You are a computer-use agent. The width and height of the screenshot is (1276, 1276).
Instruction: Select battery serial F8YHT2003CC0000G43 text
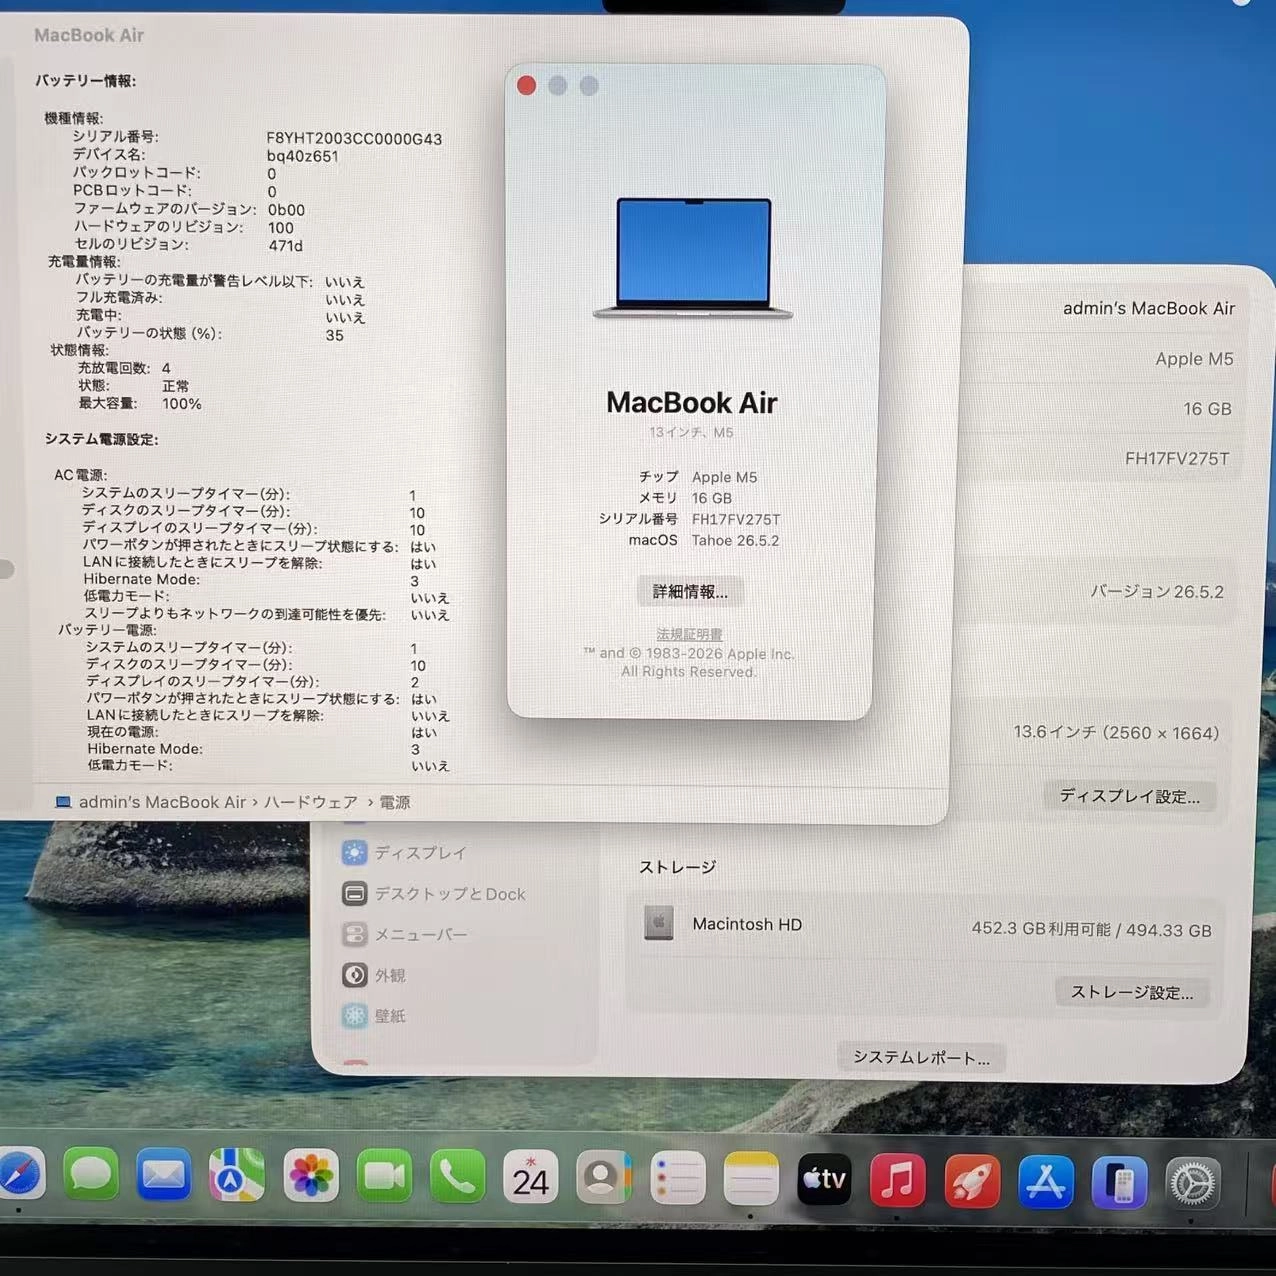(354, 139)
